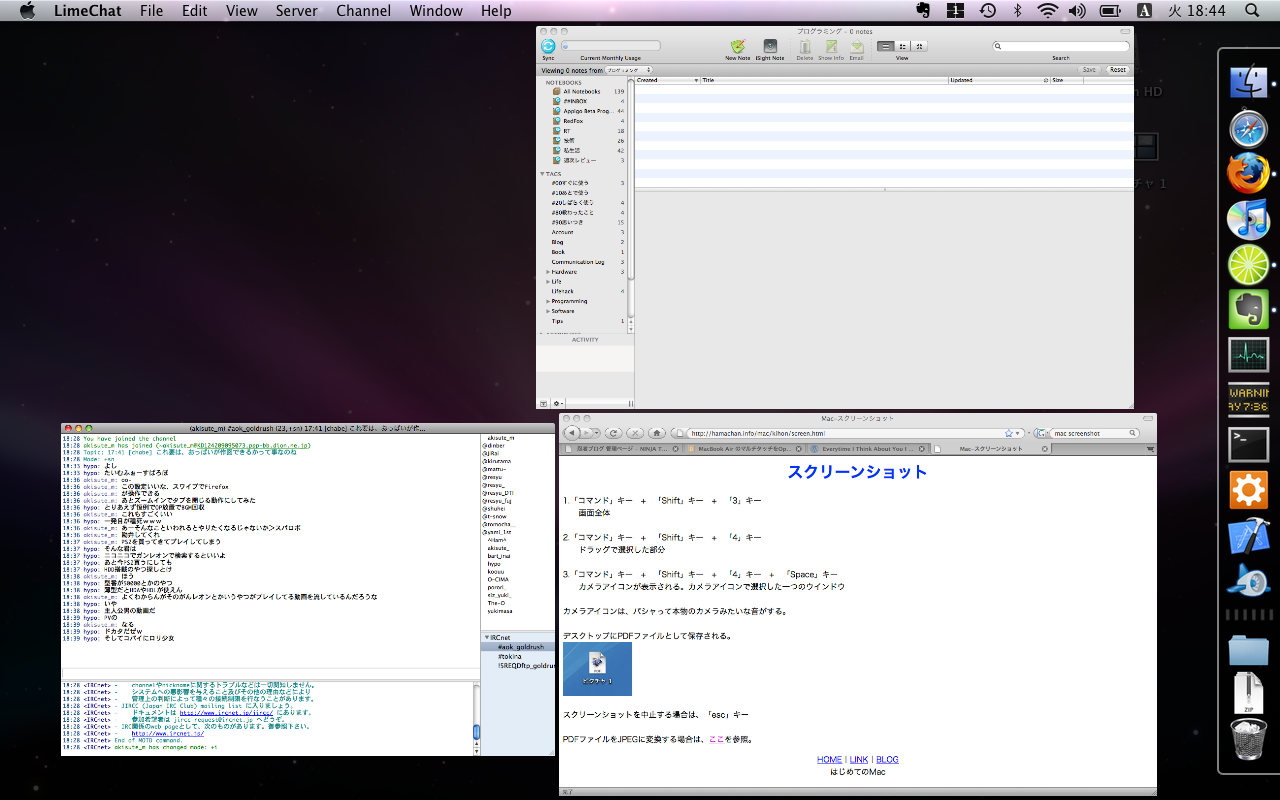
Task: Collapse the TAGS section in Evernote sidebar
Action: pyautogui.click(x=543, y=174)
